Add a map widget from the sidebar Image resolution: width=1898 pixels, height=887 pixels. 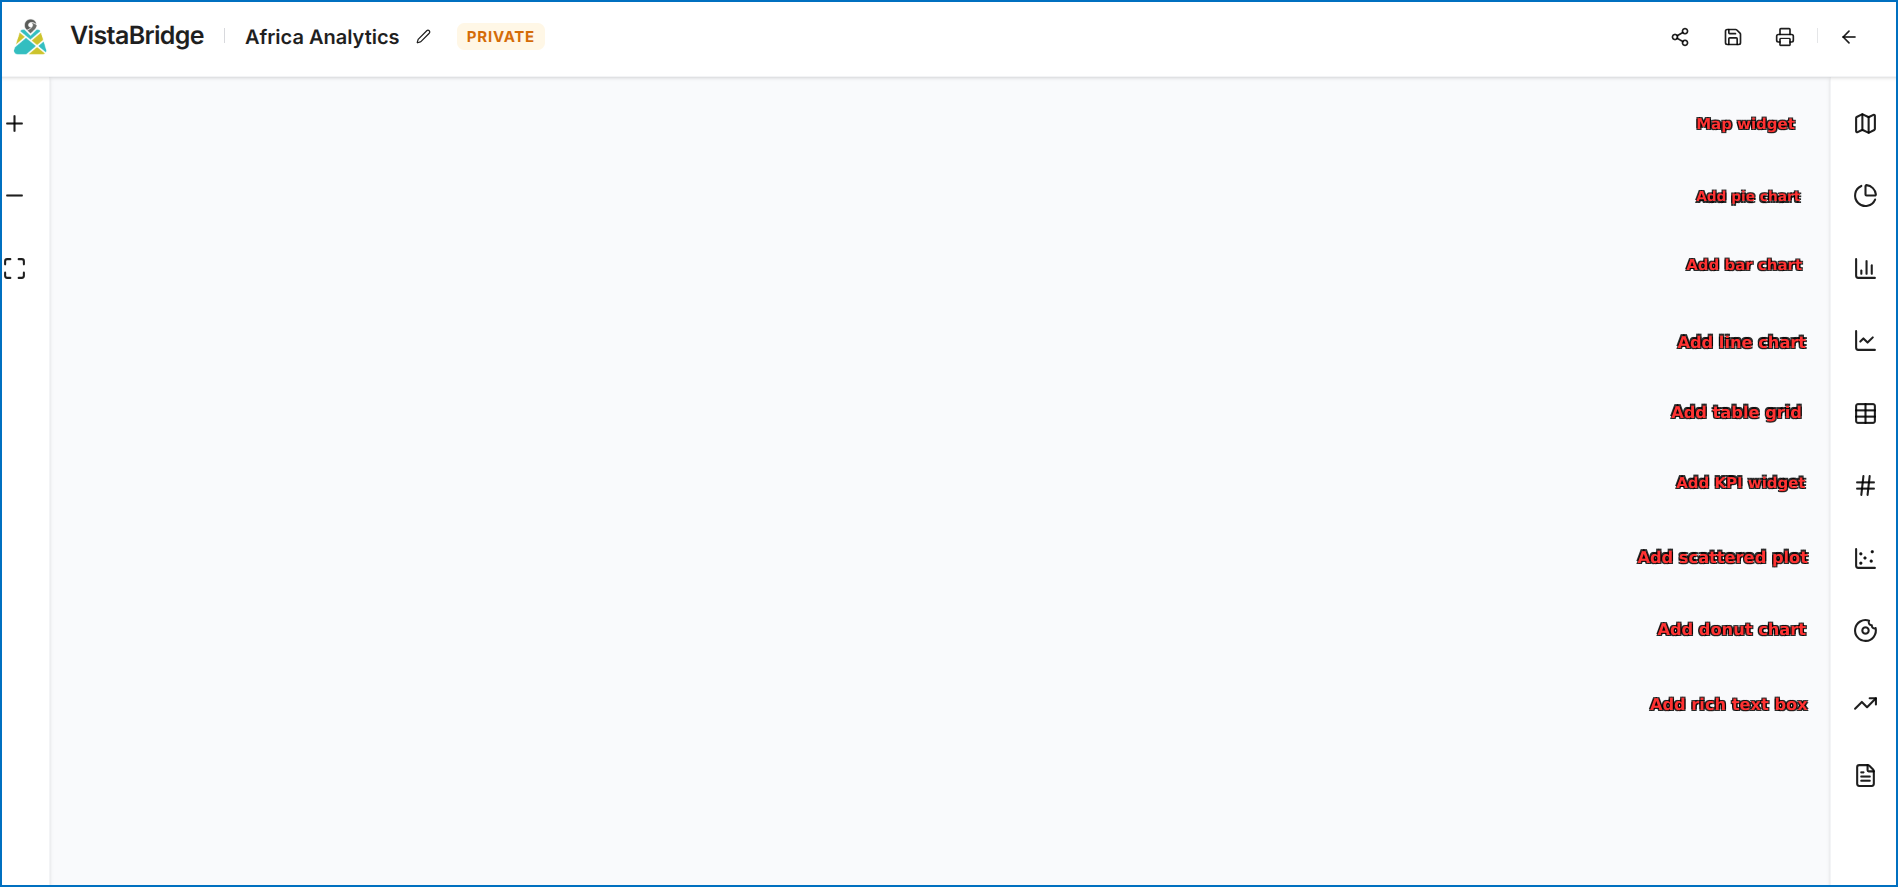1865,124
